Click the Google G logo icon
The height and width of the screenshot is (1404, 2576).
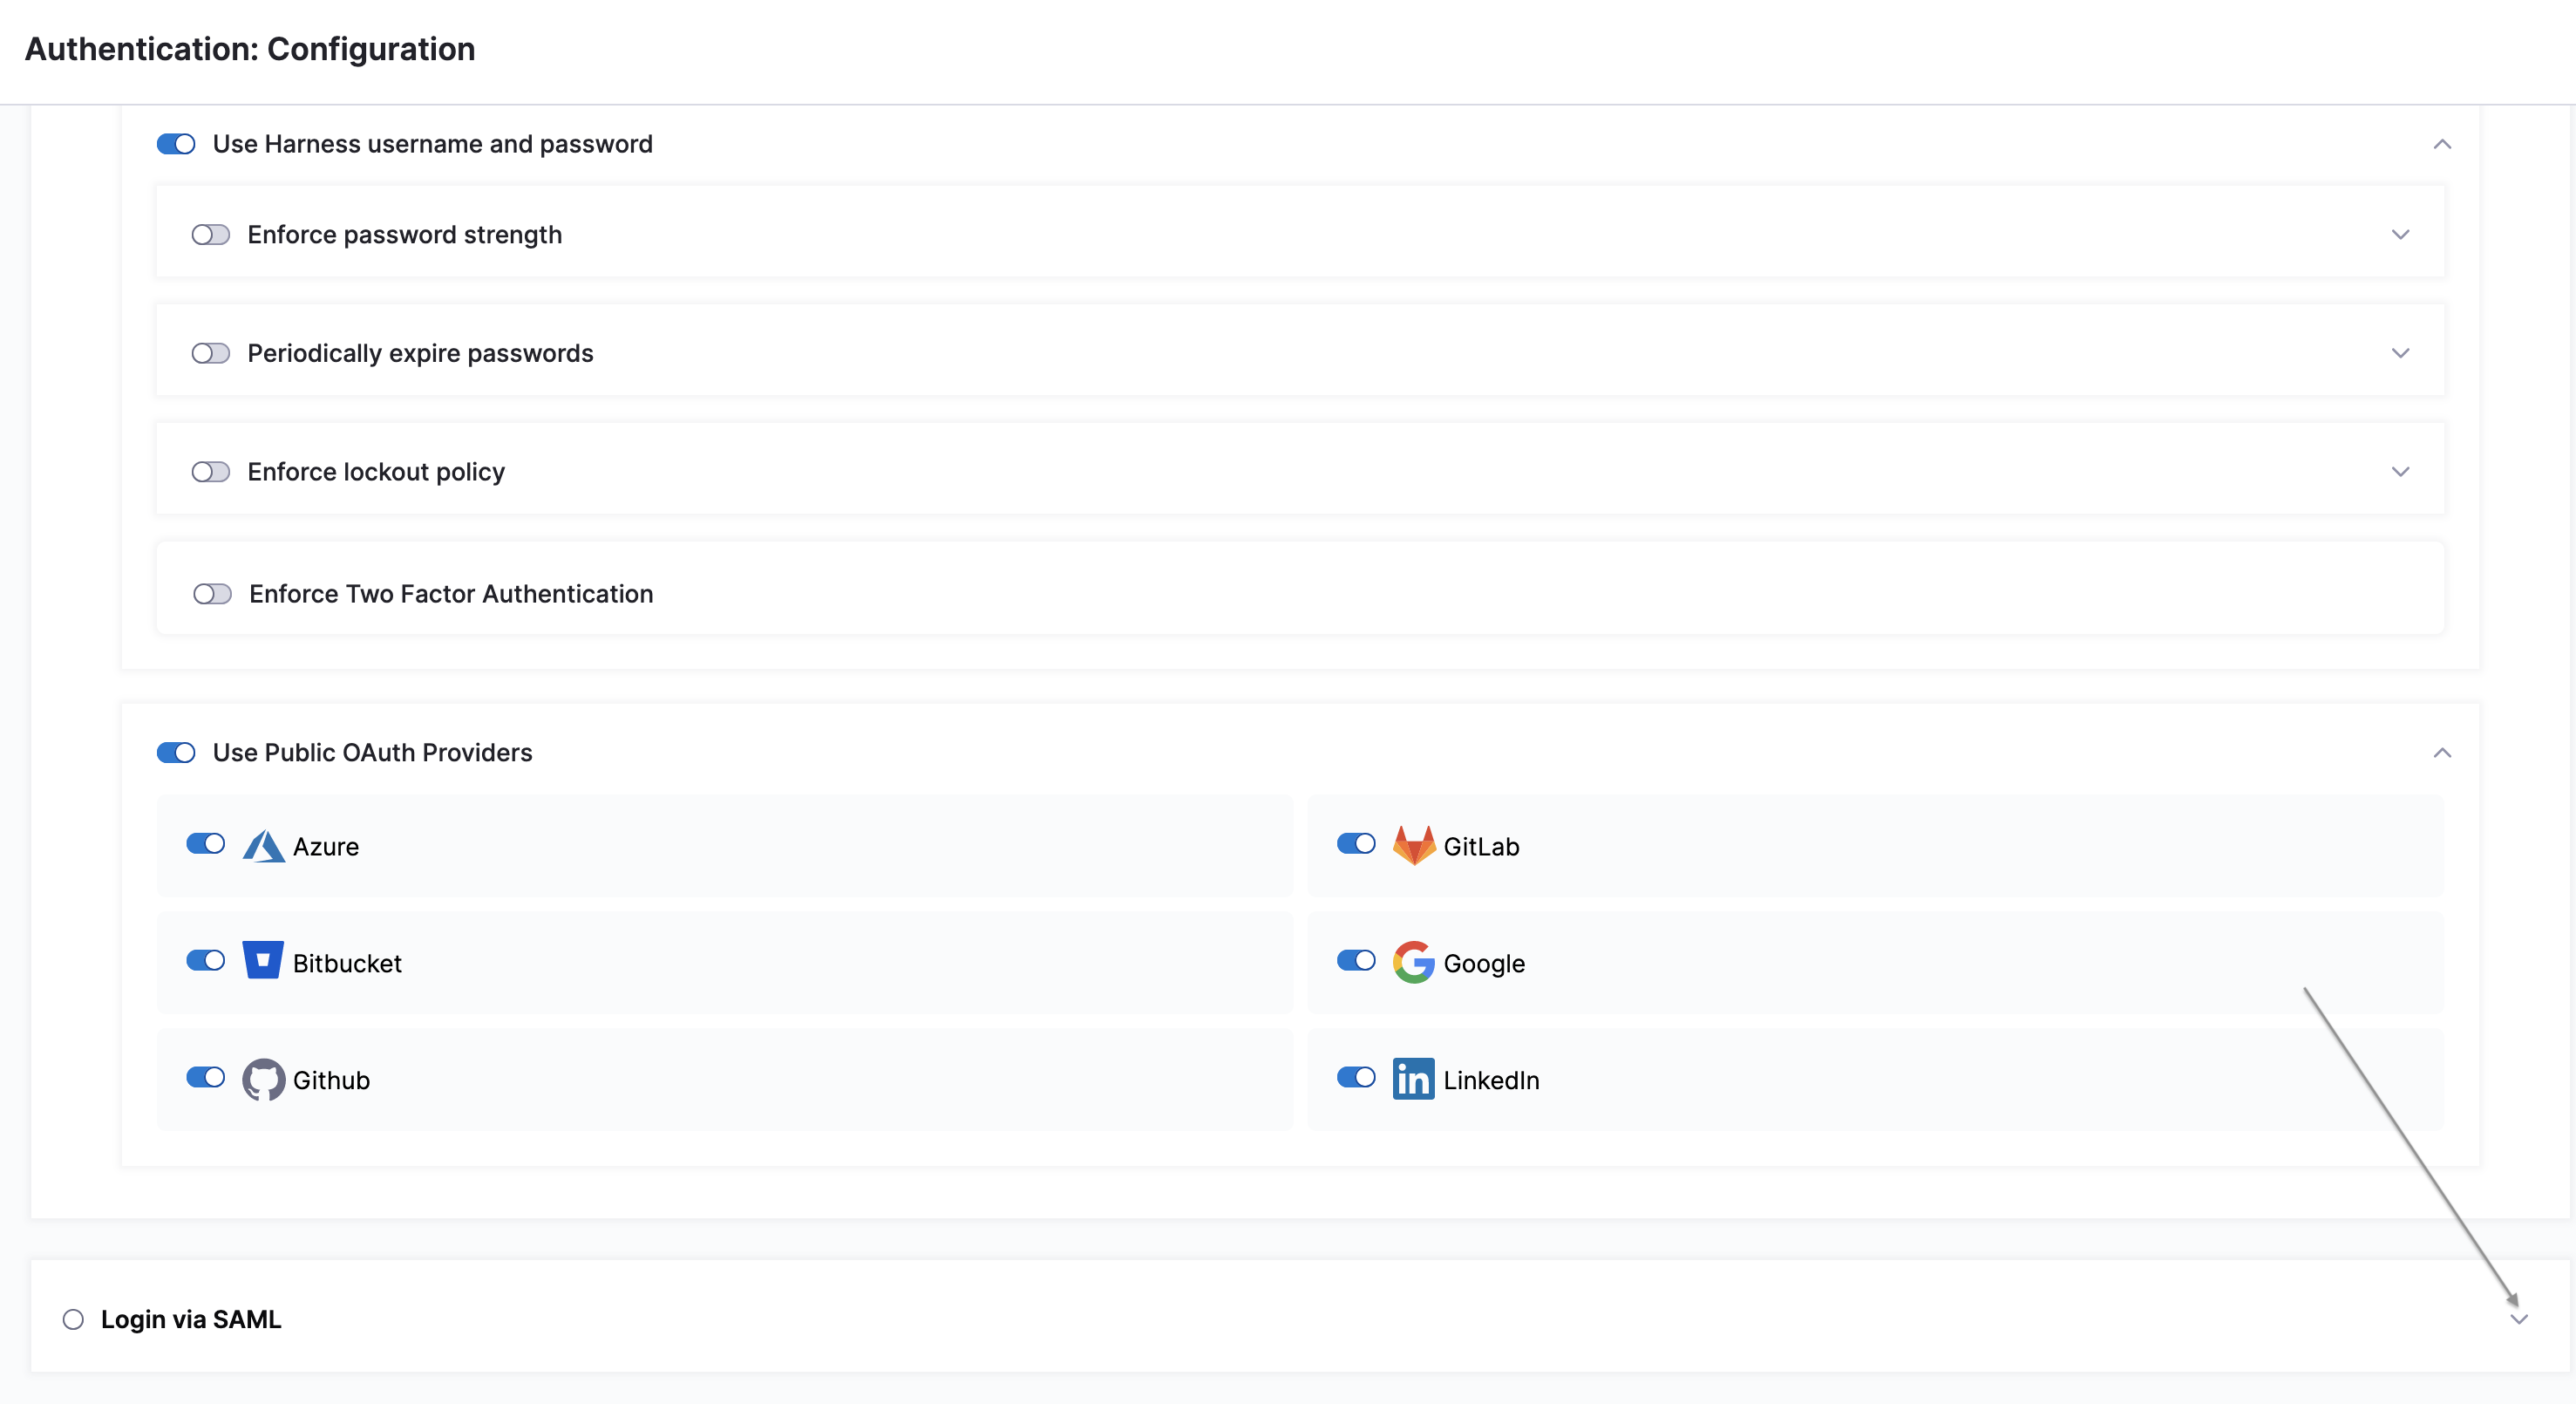(1414, 962)
